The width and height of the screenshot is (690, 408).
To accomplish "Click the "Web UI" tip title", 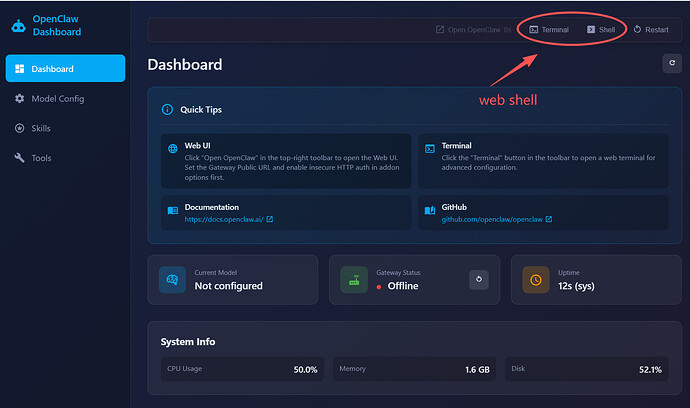I will click(x=197, y=145).
